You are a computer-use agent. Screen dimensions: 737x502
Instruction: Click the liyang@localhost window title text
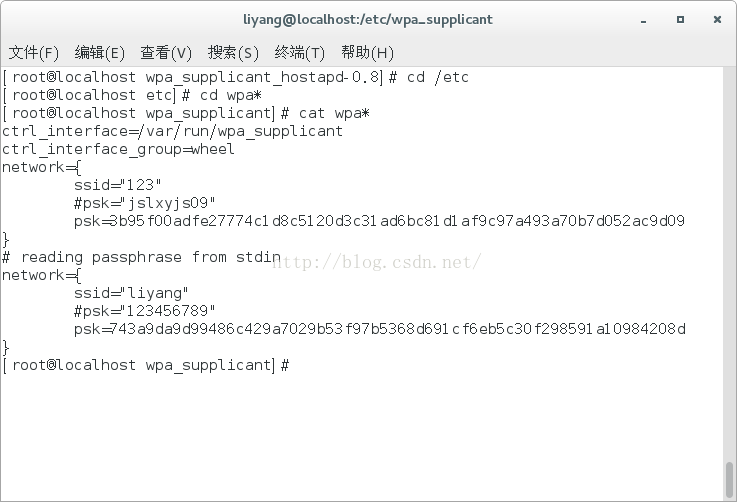pos(368,19)
